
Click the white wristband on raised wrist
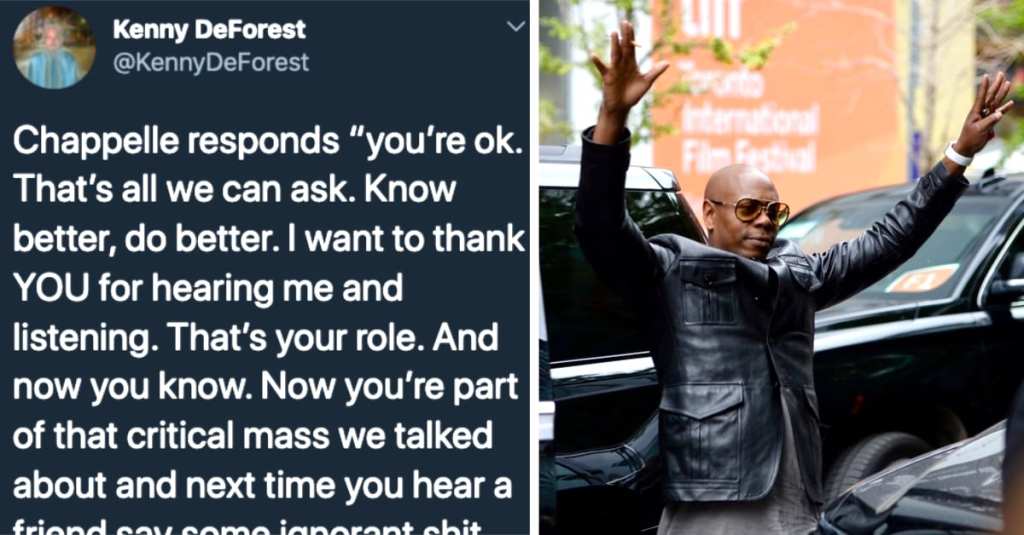(957, 155)
